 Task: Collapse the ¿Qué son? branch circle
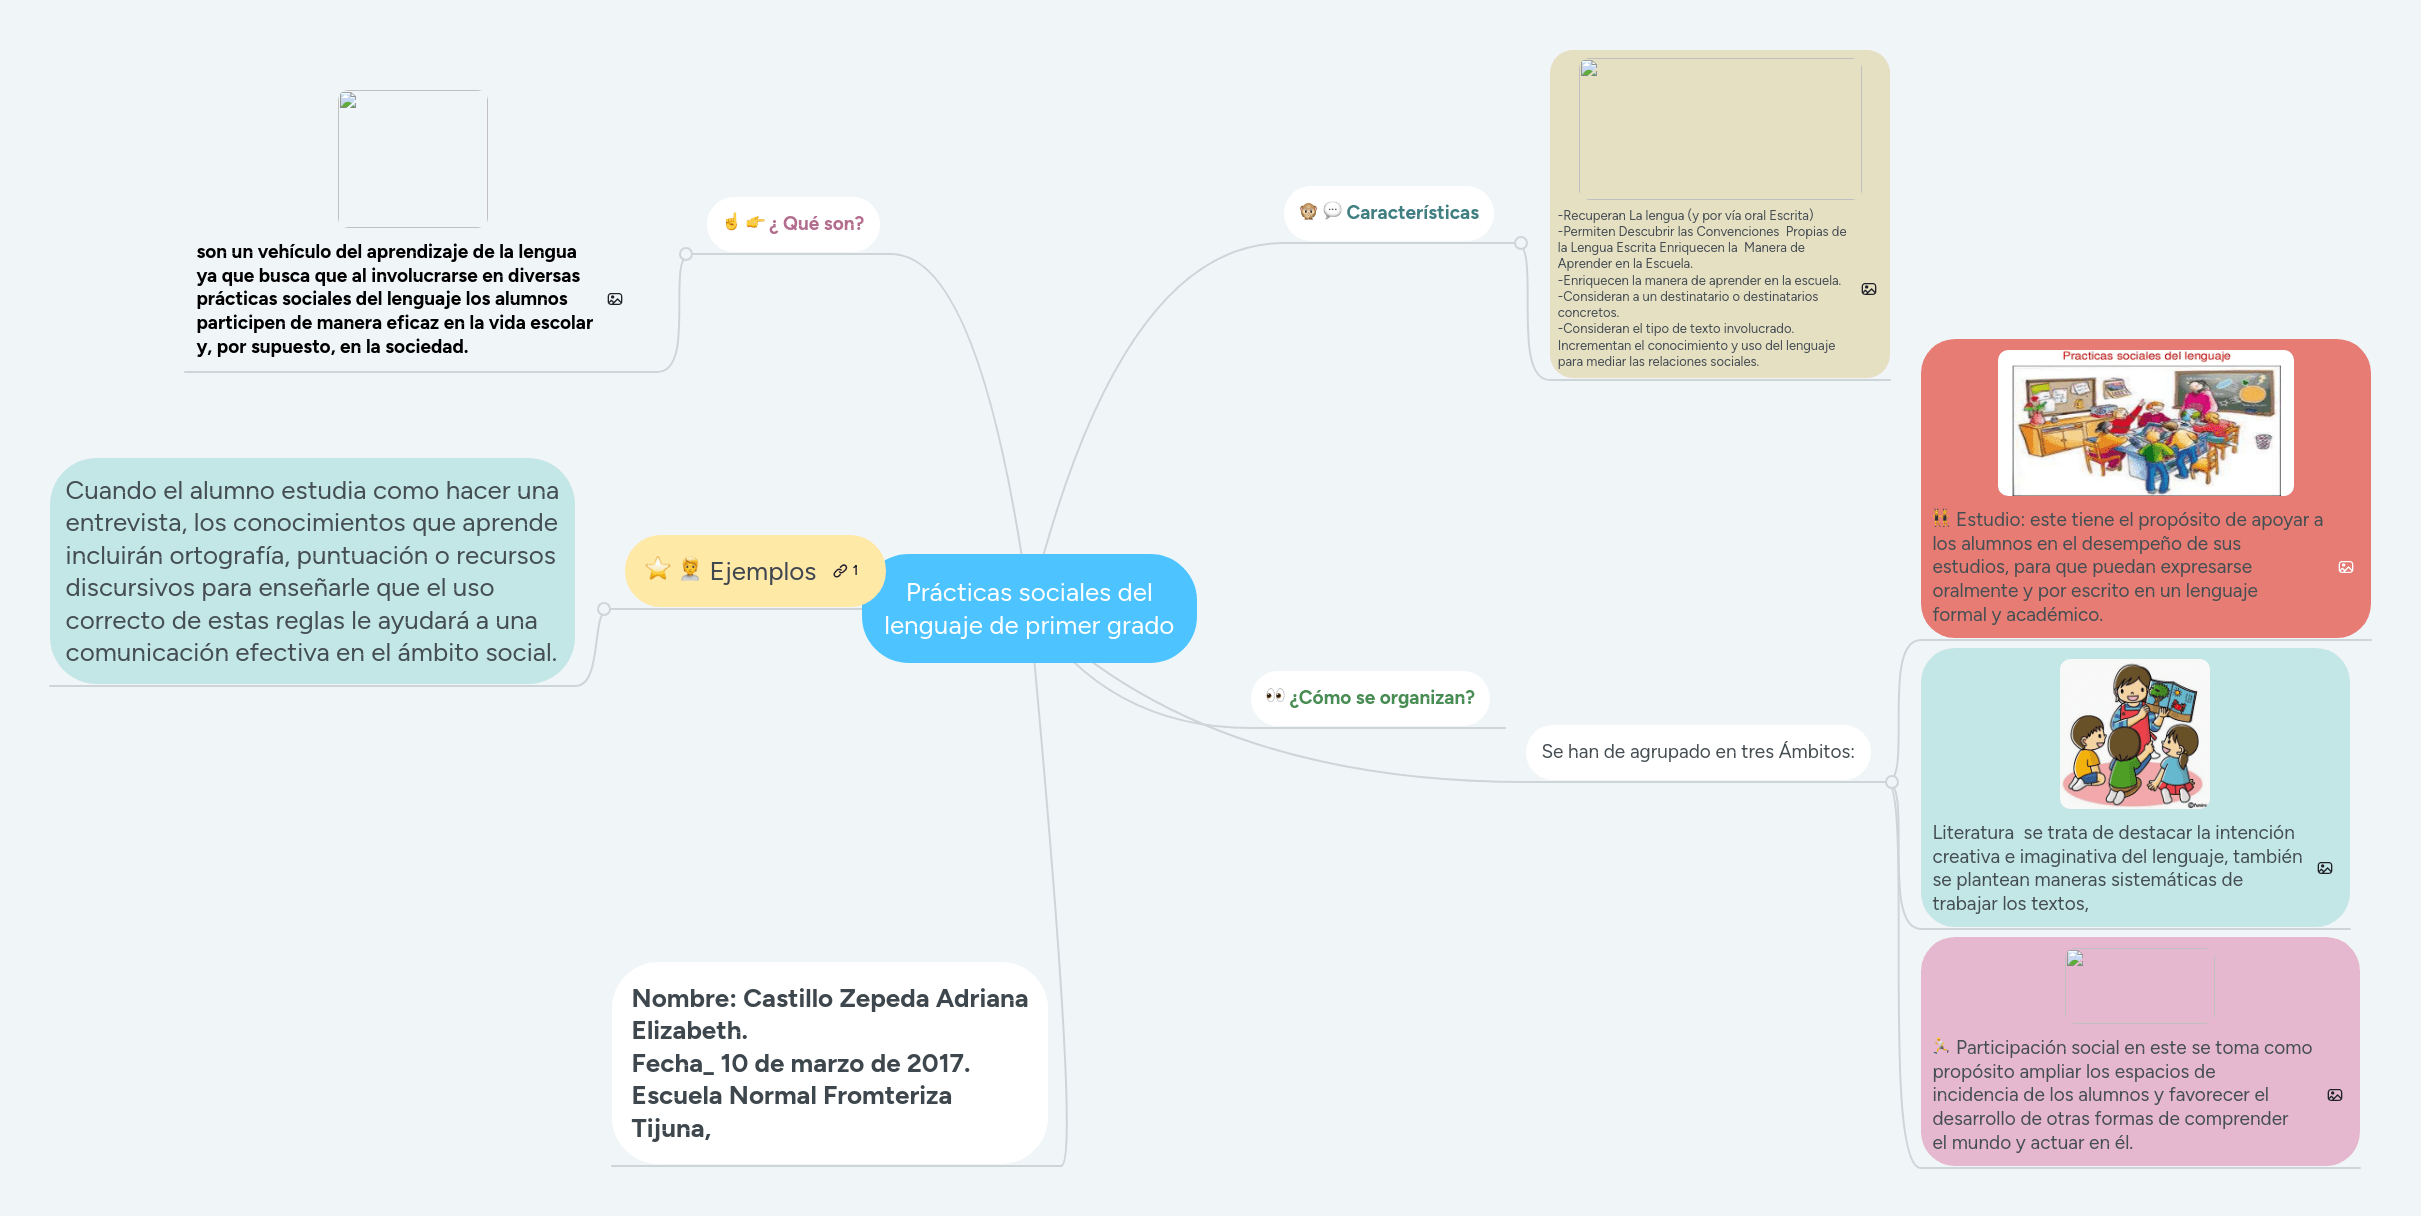coord(686,254)
